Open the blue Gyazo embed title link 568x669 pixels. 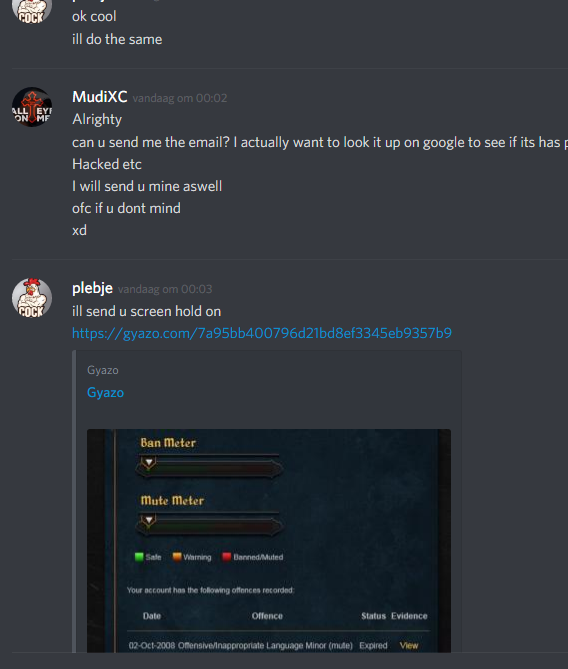[x=105, y=393]
